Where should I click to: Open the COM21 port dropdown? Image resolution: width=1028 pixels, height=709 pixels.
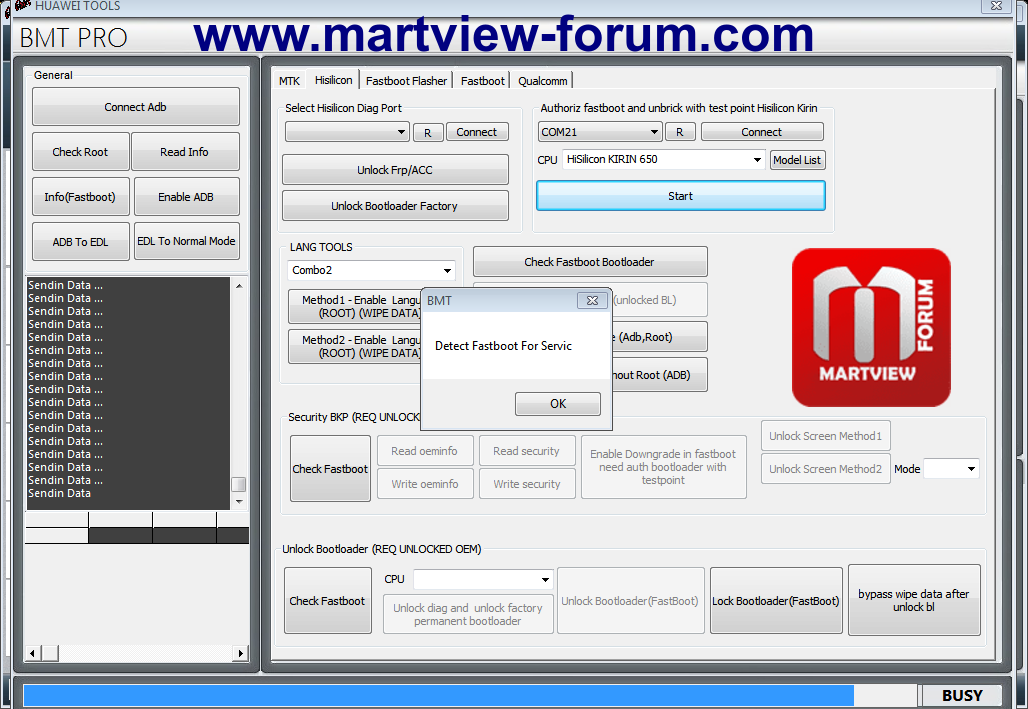(600, 132)
